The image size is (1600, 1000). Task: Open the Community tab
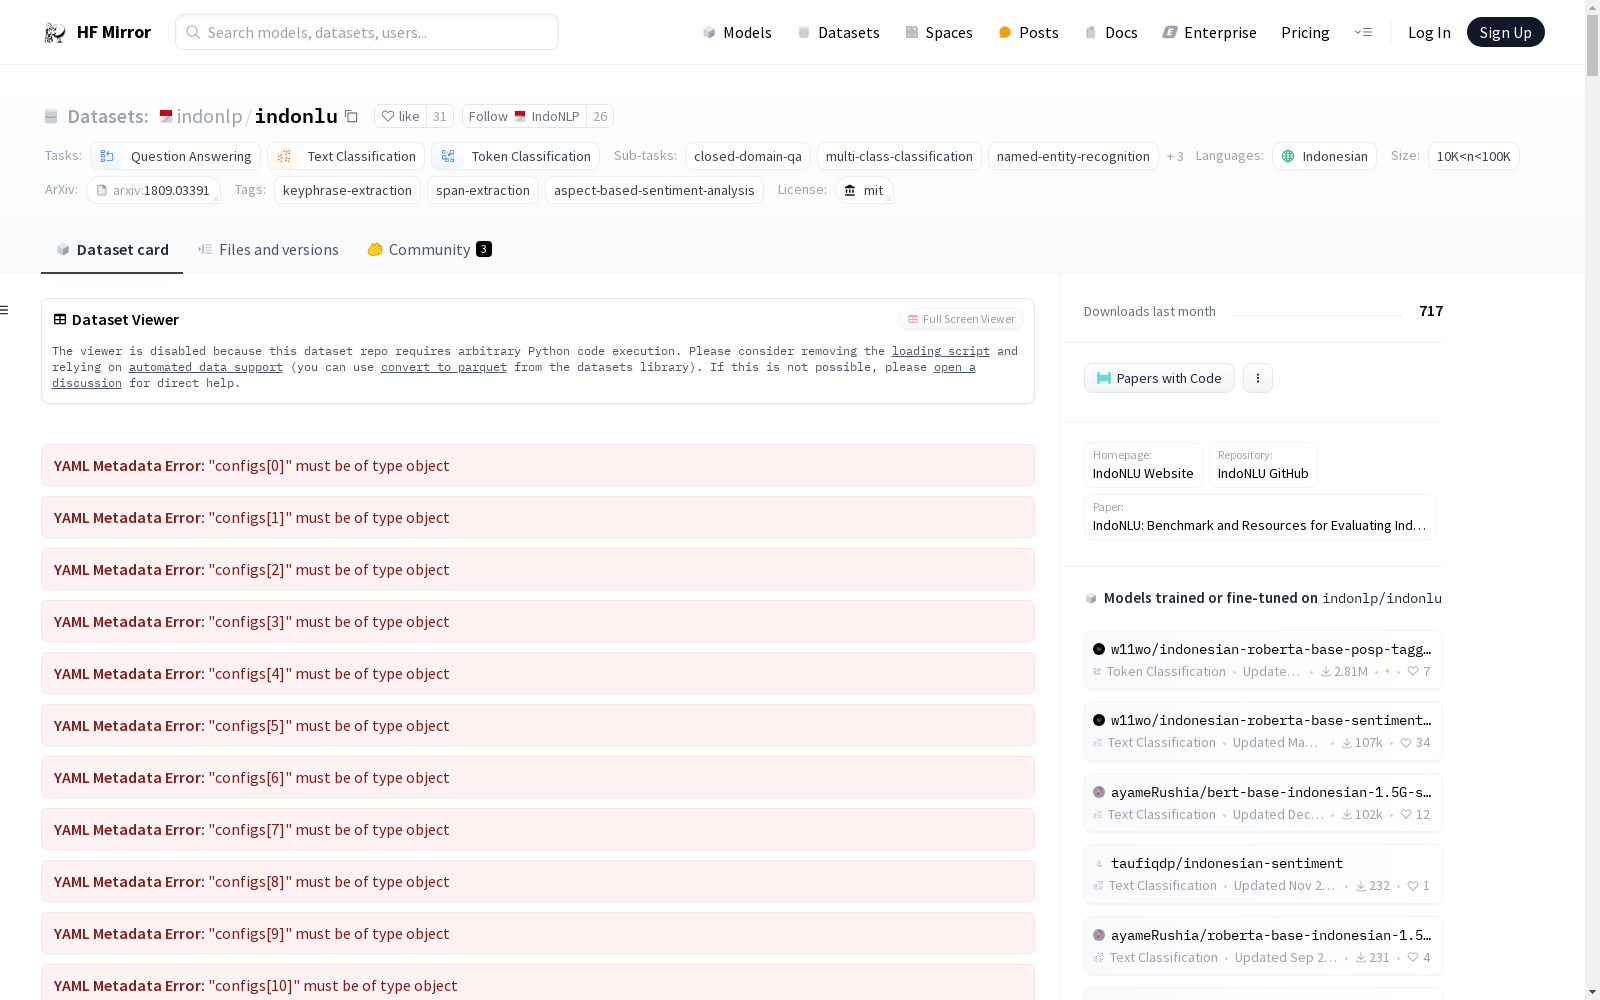coord(430,250)
